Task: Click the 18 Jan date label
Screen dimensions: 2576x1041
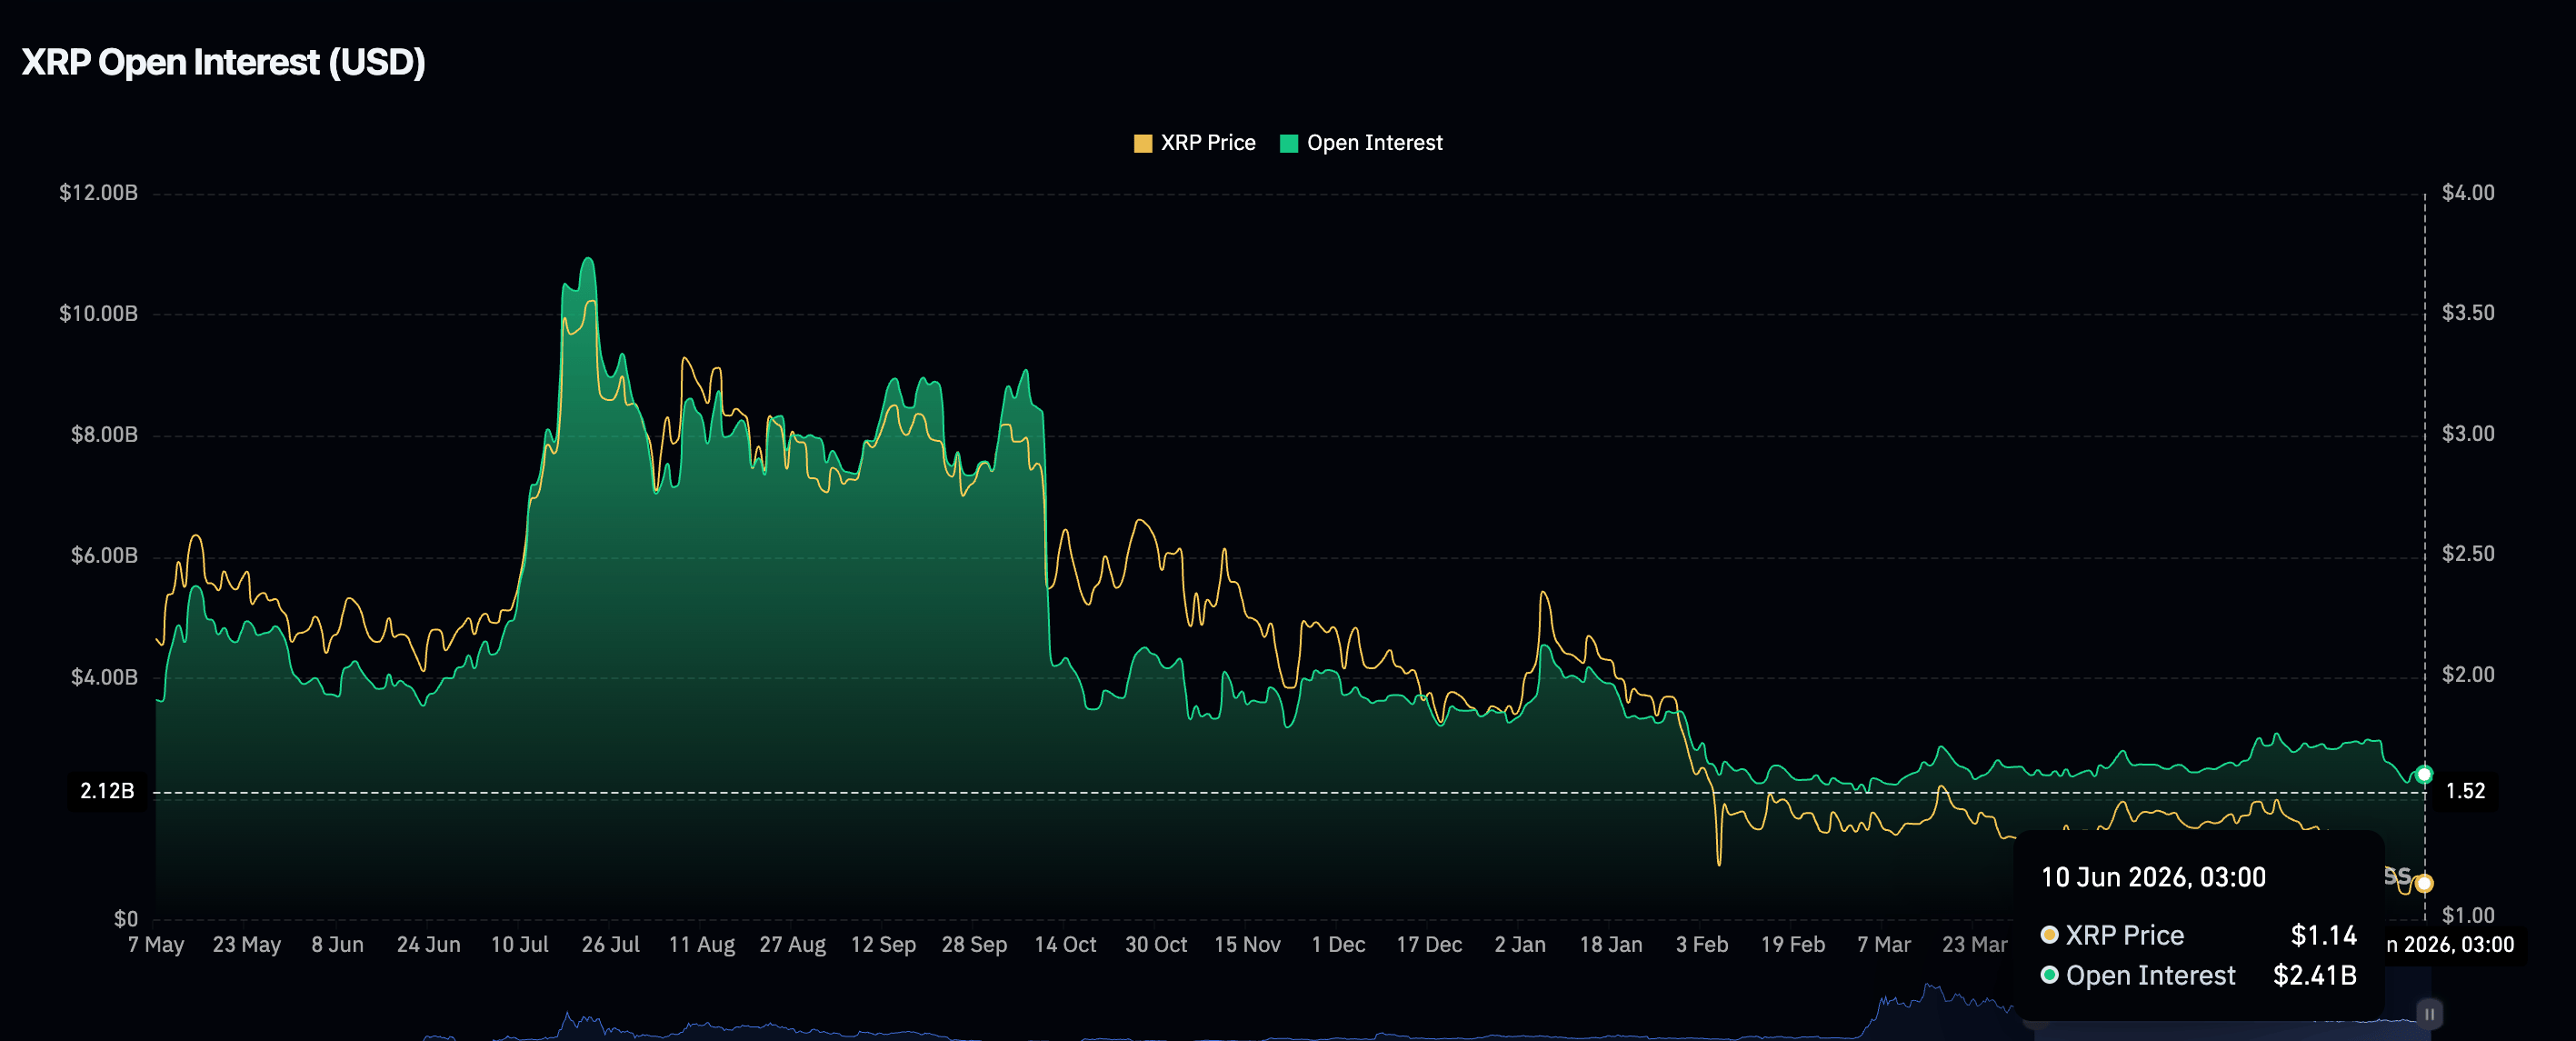Action: (1612, 944)
